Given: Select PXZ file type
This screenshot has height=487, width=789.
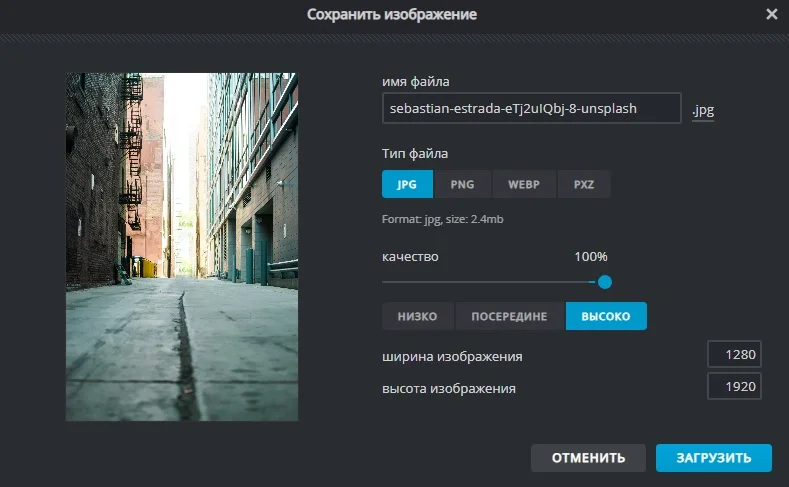Looking at the screenshot, I should click(584, 184).
